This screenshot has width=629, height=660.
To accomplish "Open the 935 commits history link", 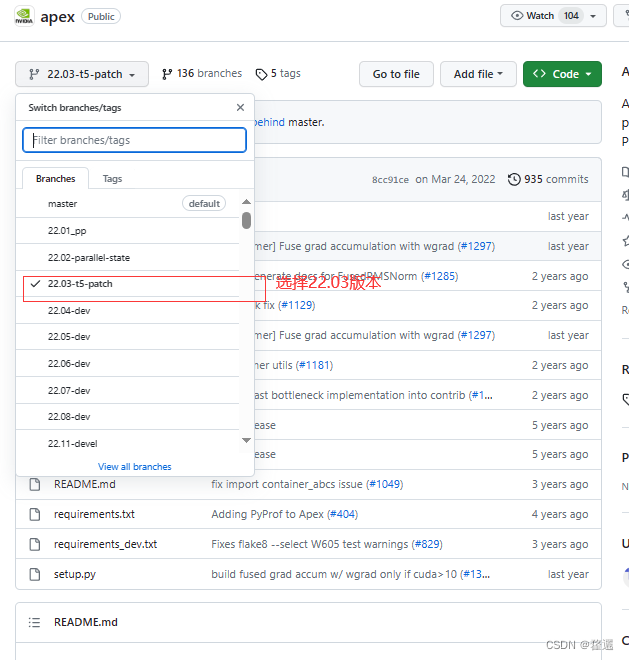I will 548,179.
